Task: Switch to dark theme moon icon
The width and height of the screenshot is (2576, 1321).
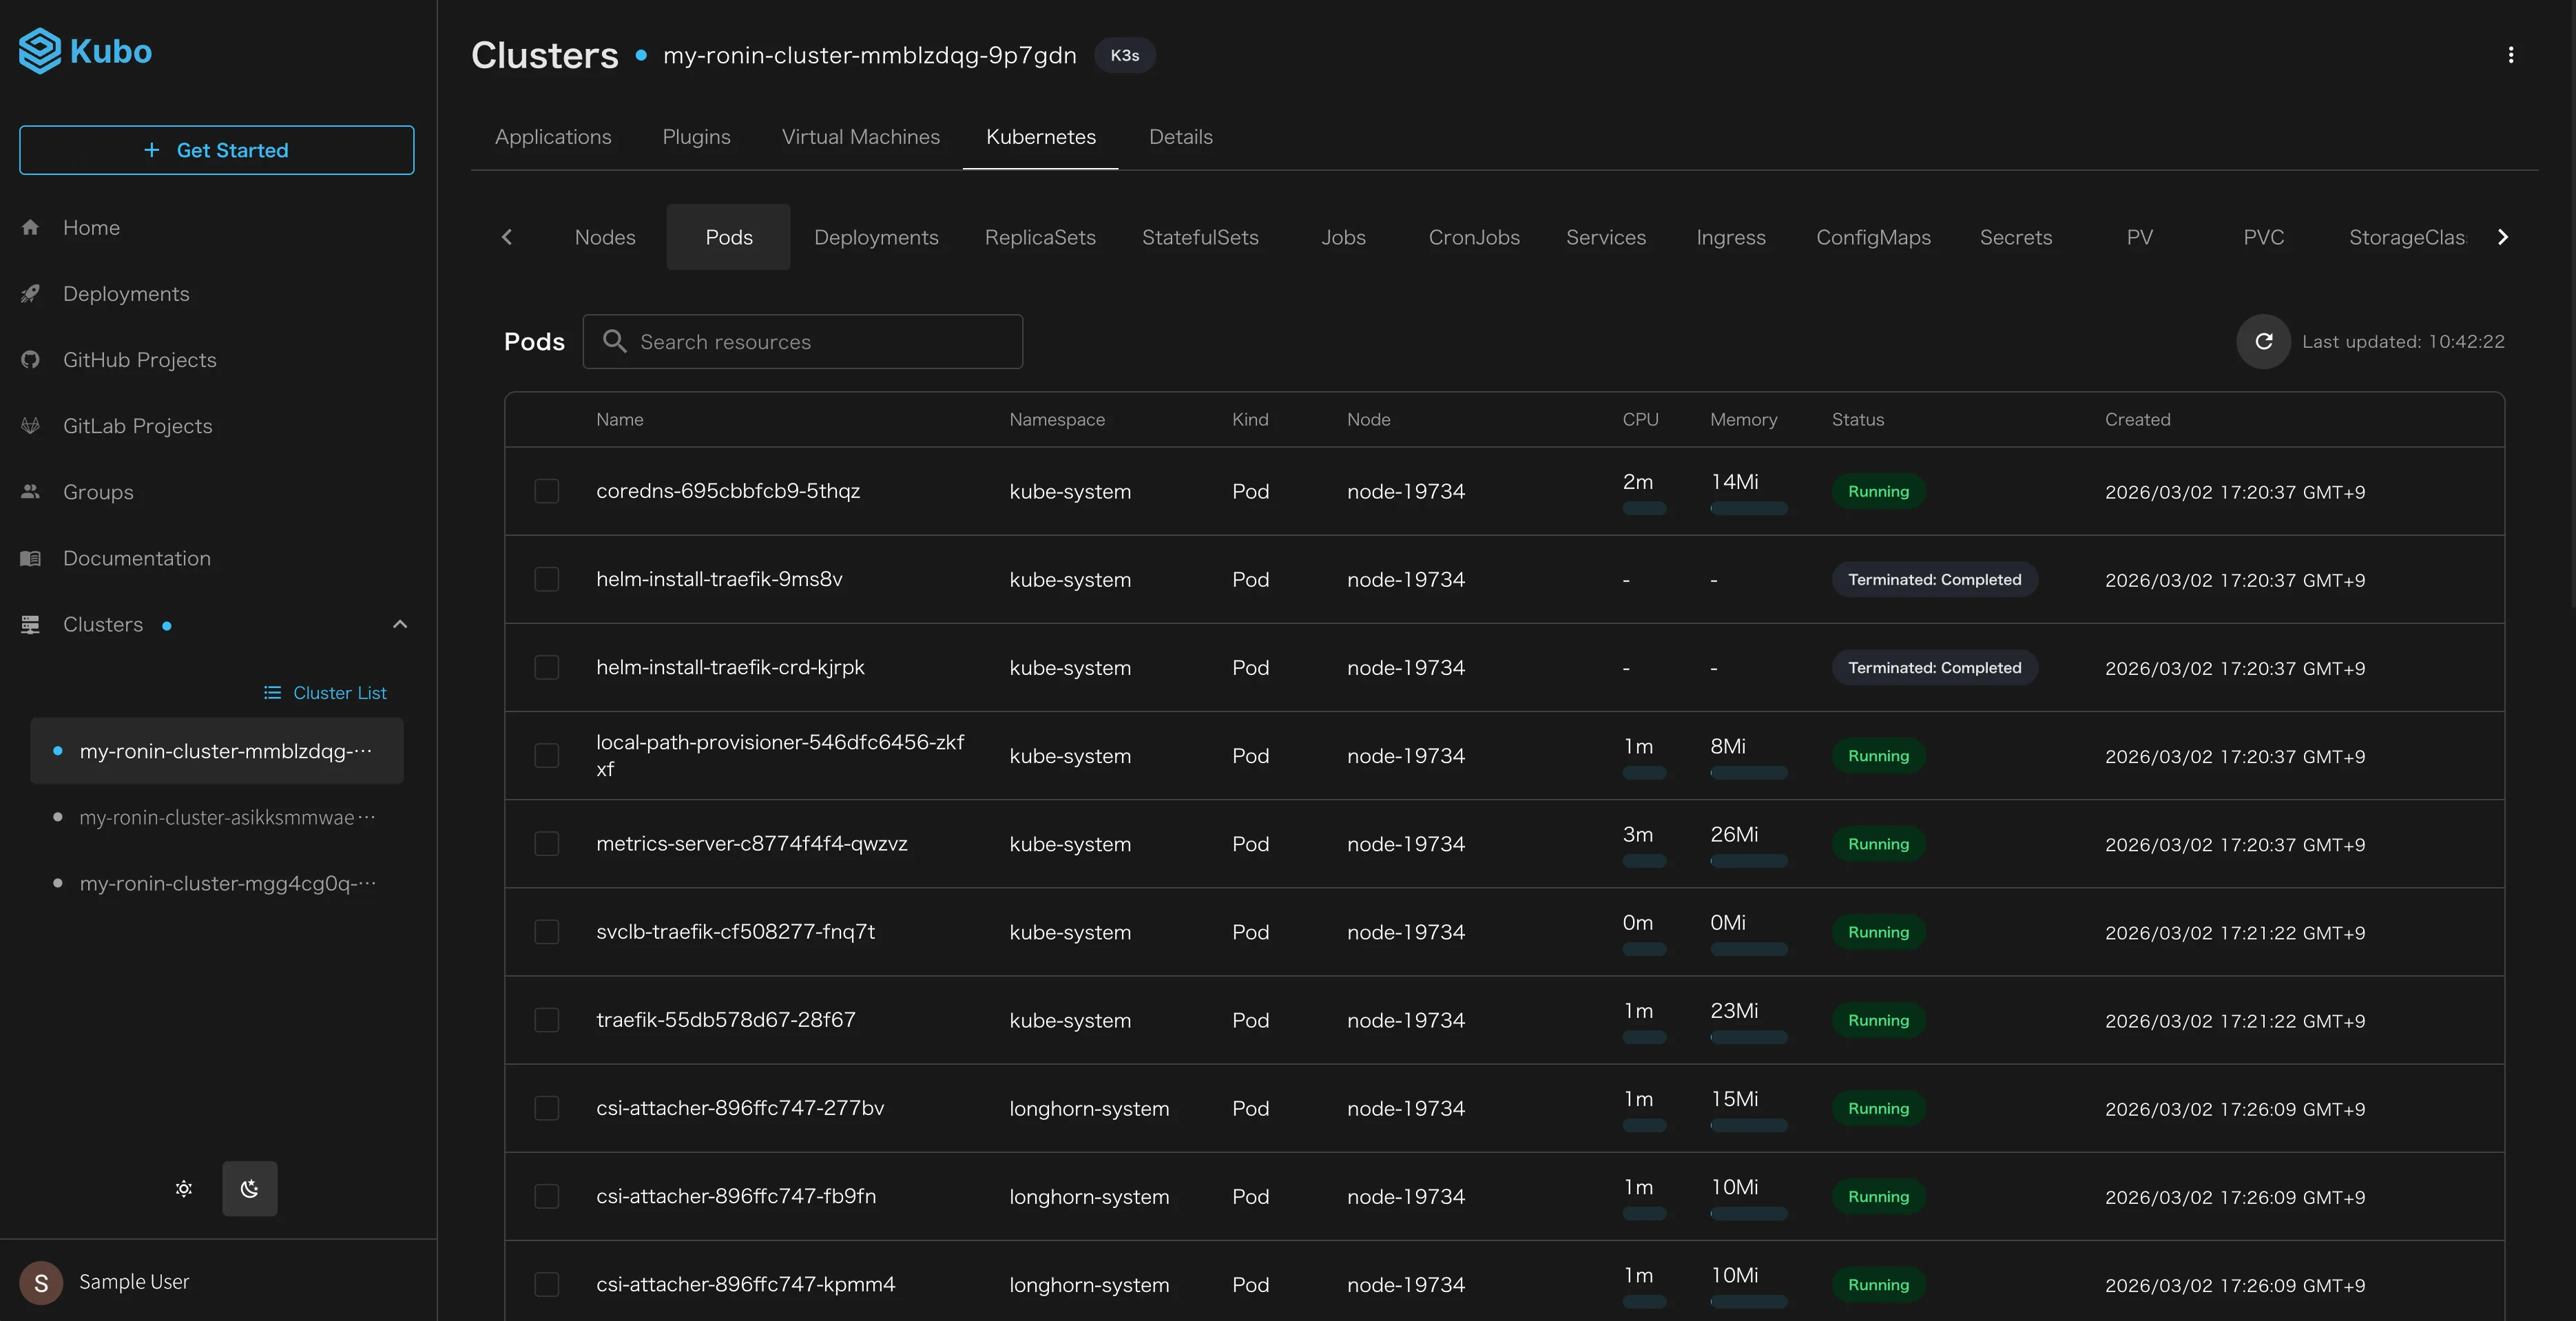Action: coord(250,1188)
